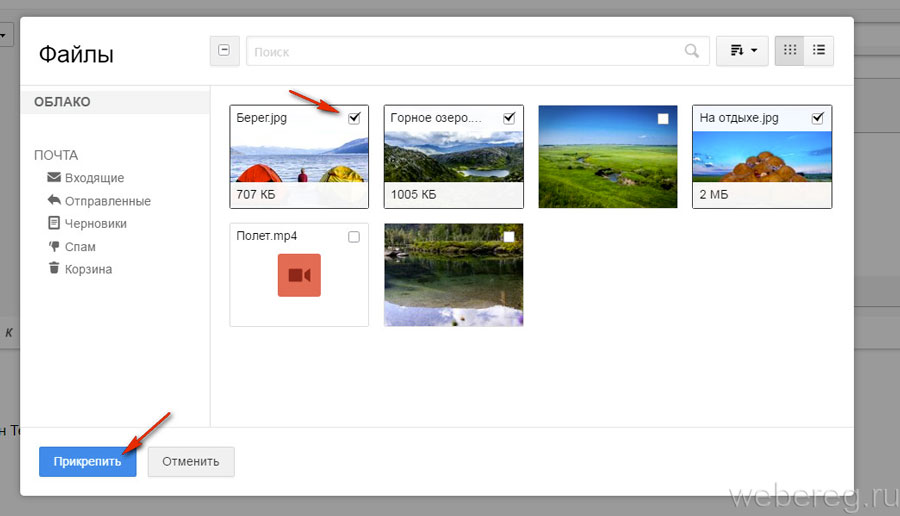Image resolution: width=900 pixels, height=516 pixels.
Task: Switch to list view
Action: pyautogui.click(x=819, y=51)
